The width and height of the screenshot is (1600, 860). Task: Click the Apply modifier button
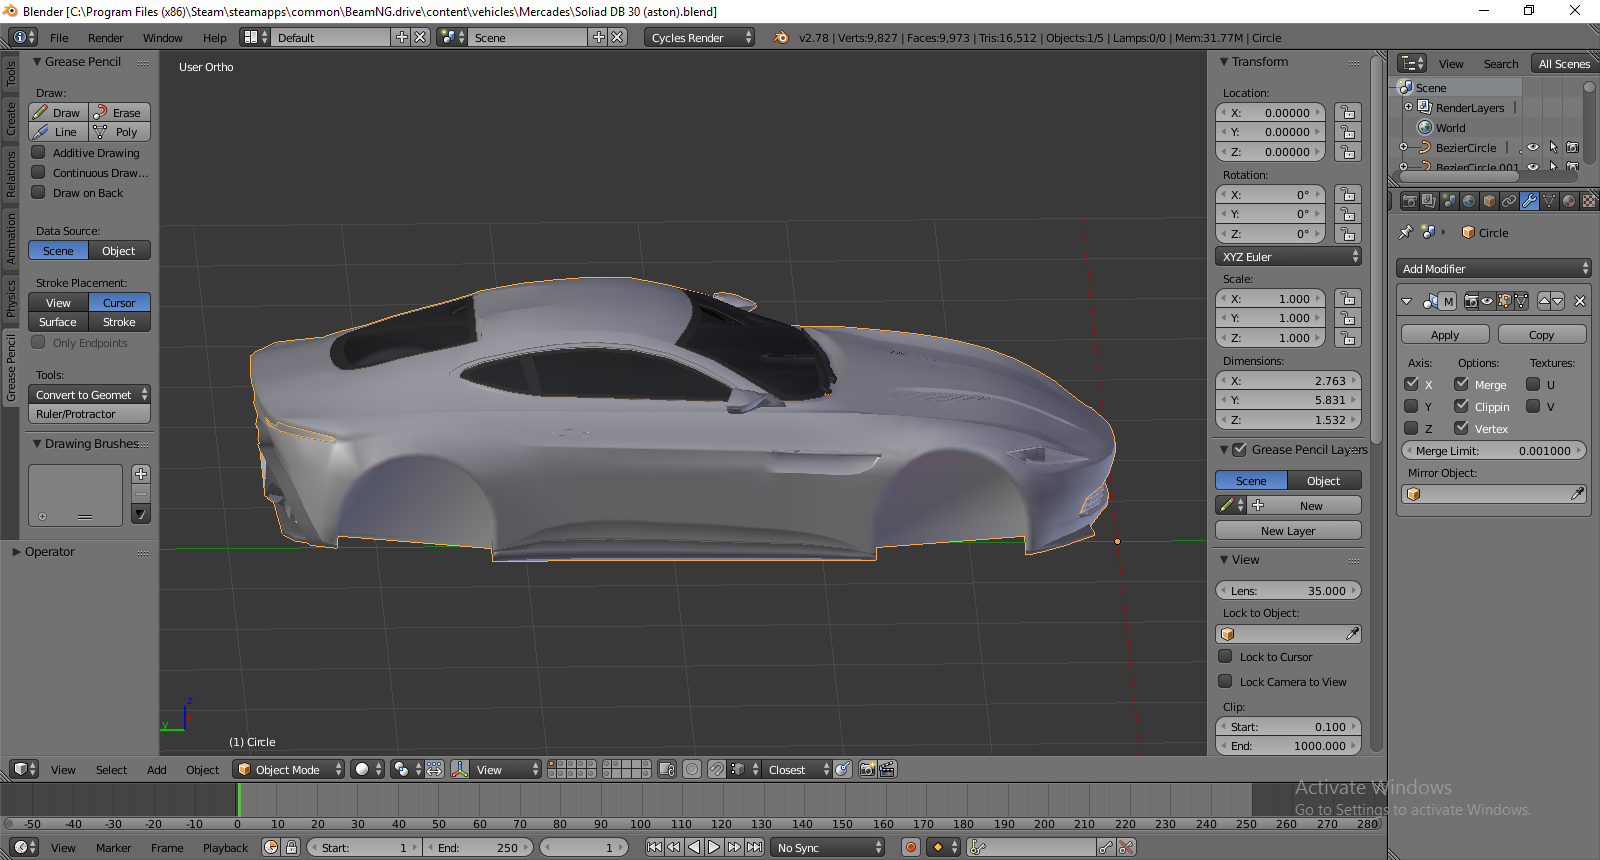coord(1445,335)
